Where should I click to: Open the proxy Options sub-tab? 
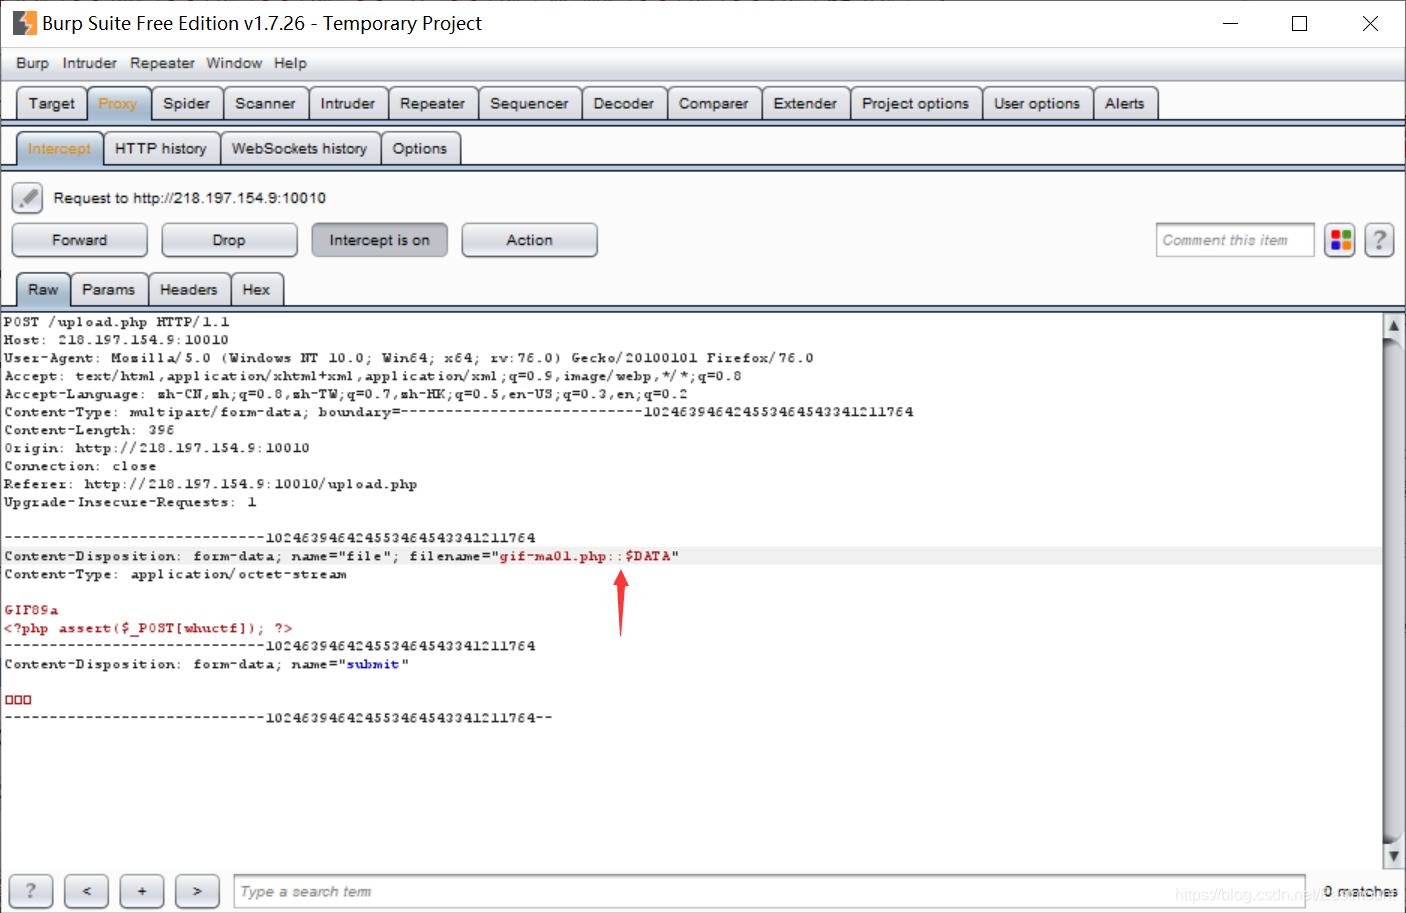(420, 149)
